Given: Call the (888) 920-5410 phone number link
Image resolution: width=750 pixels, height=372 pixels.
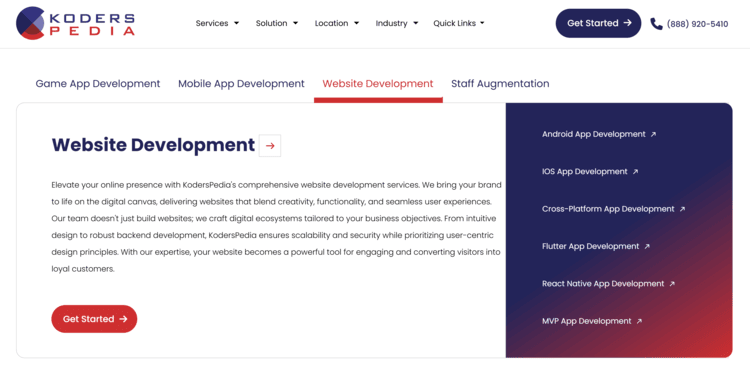Looking at the screenshot, I should pyautogui.click(x=697, y=24).
